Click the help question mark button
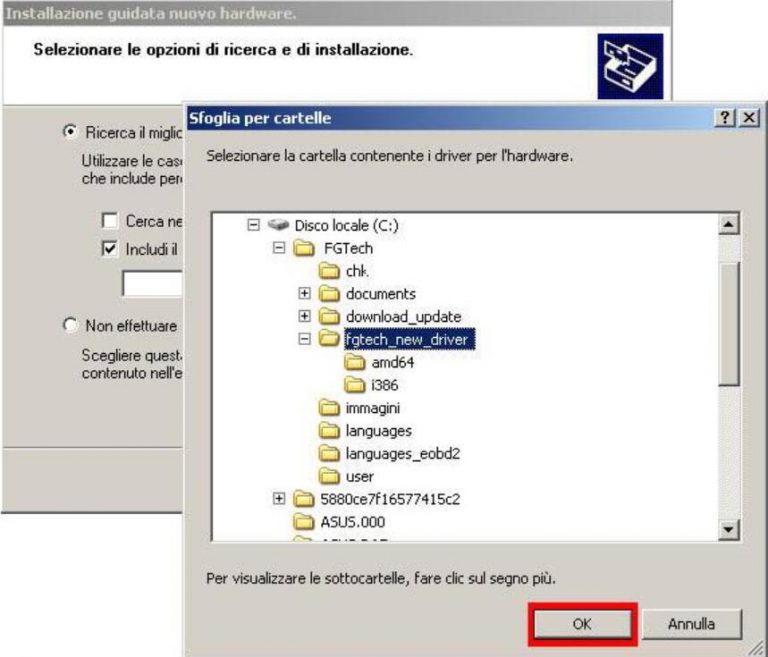This screenshot has width=768, height=657. (725, 118)
